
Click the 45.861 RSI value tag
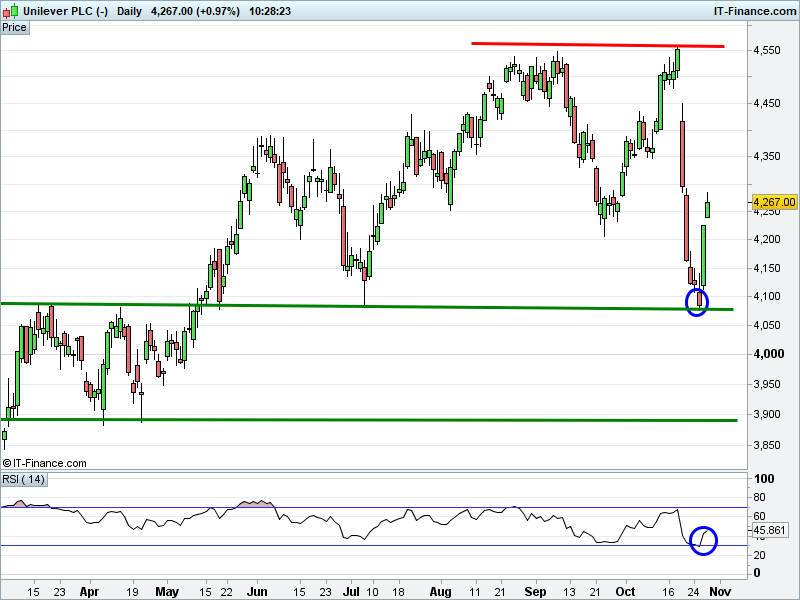[x=769, y=530]
